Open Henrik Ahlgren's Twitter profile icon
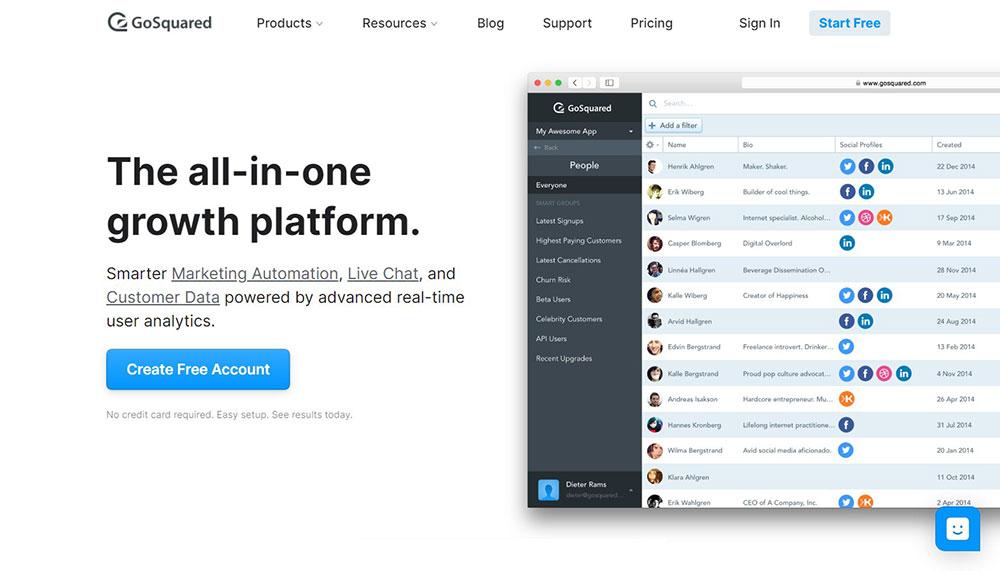This screenshot has width=1000, height=571. pos(847,167)
